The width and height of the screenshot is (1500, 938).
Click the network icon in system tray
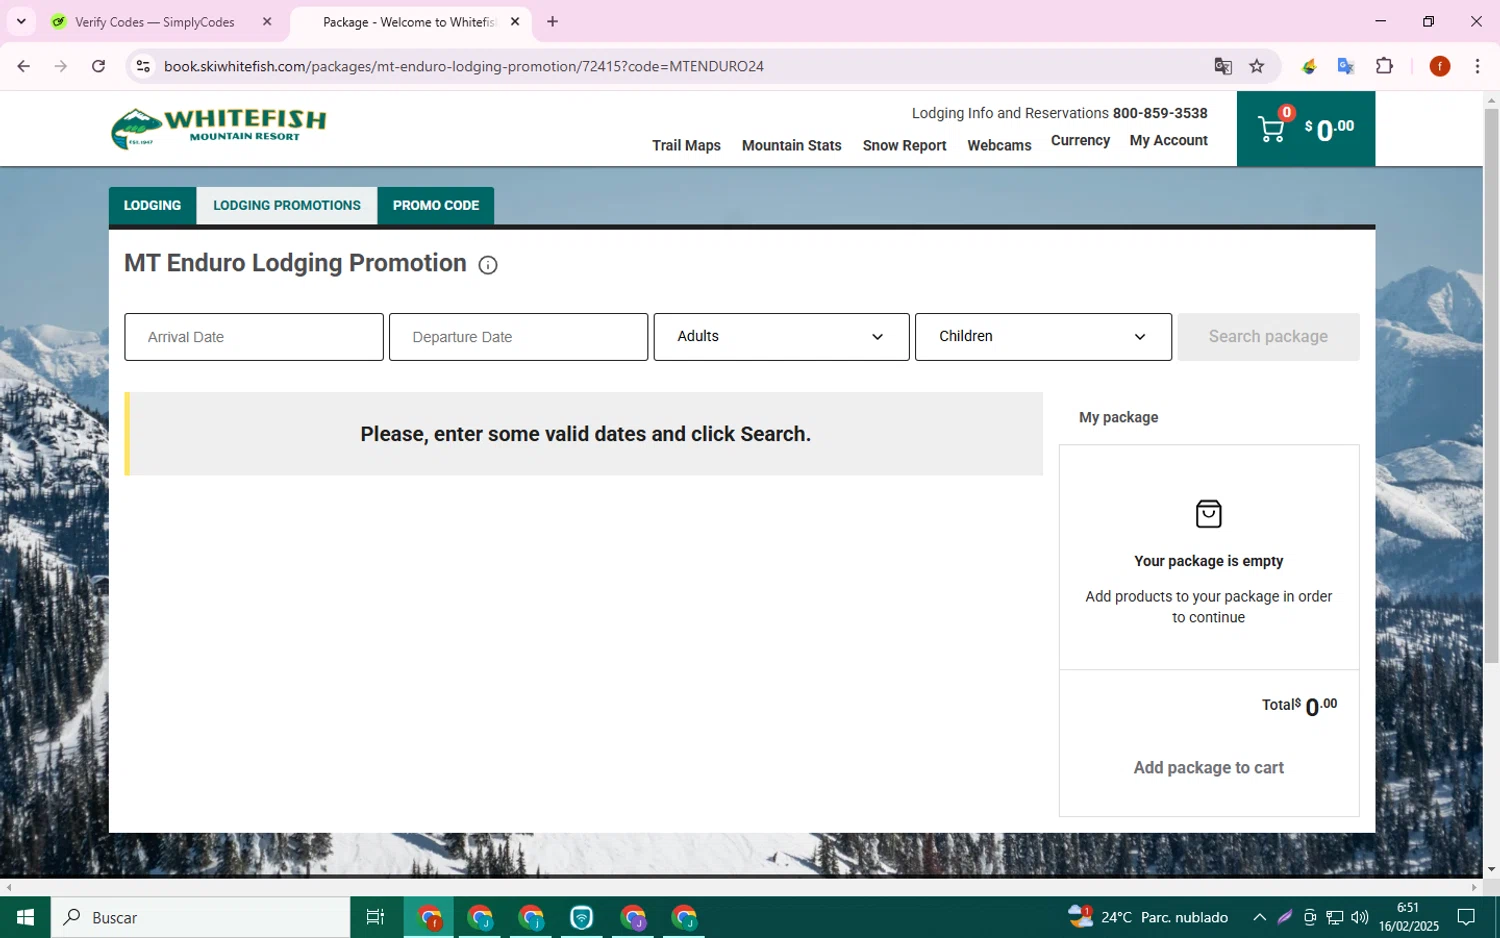(x=1334, y=917)
